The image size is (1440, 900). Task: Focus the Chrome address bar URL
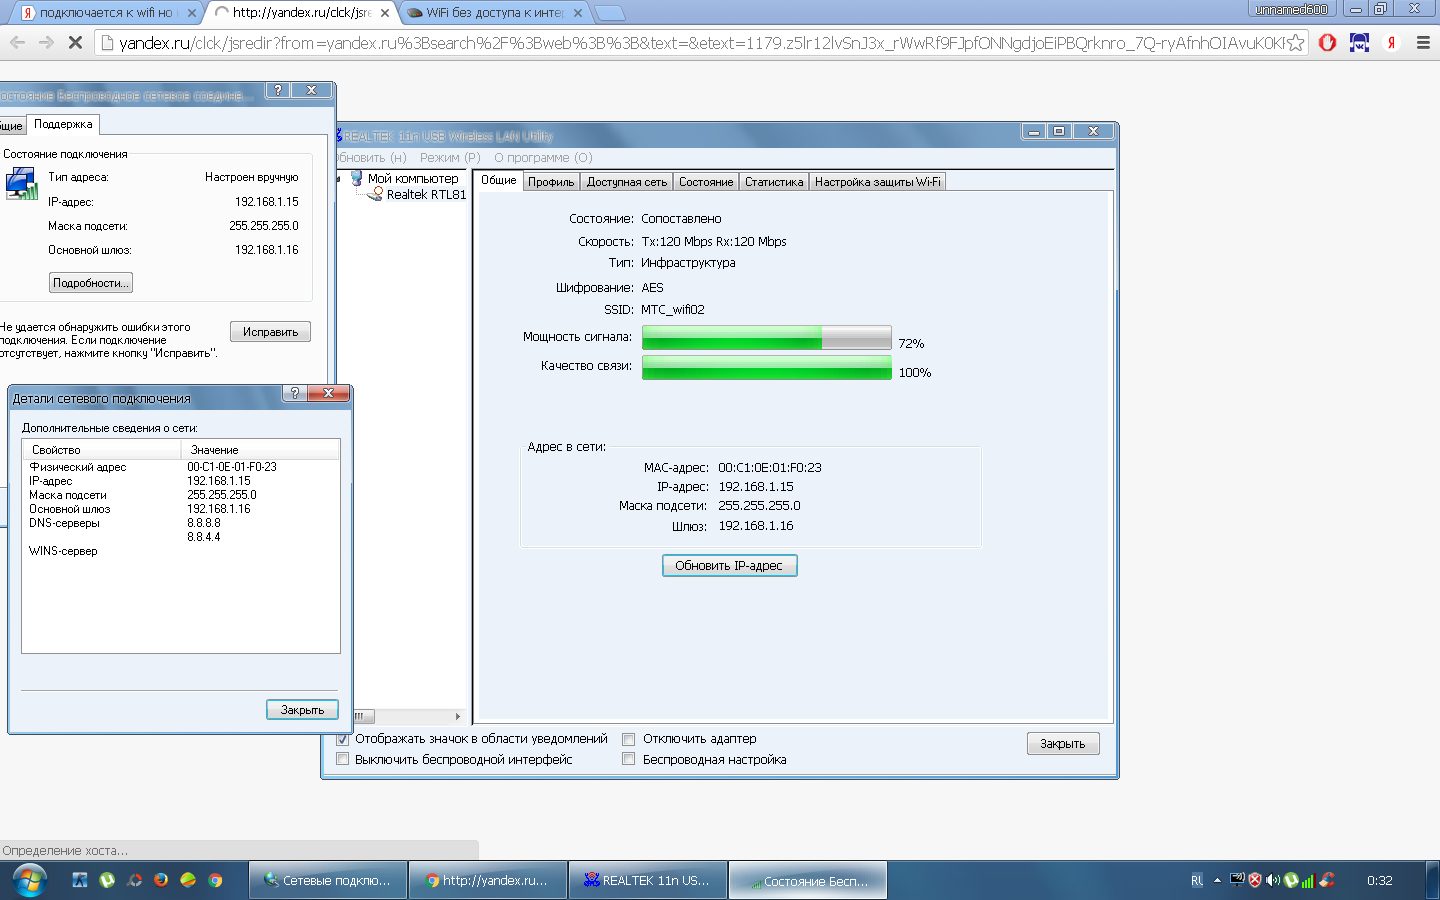[701, 43]
